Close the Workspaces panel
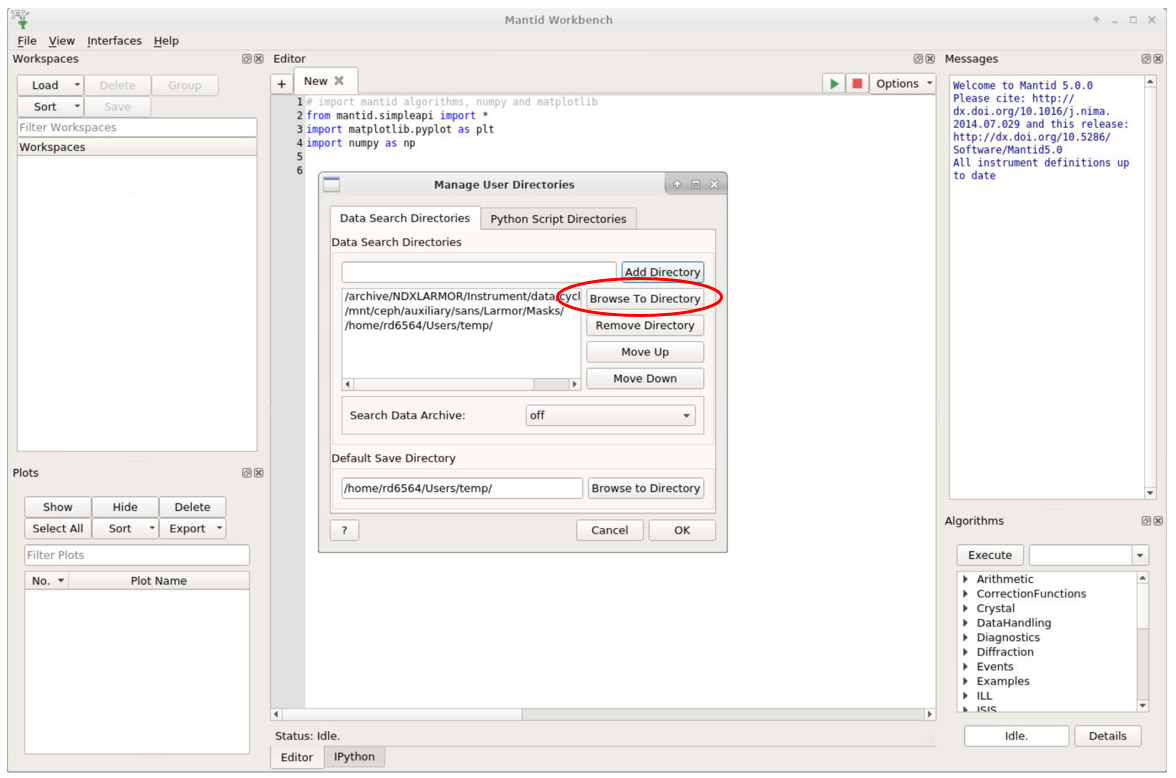Viewport: 1176px width, 778px height. click(x=259, y=59)
